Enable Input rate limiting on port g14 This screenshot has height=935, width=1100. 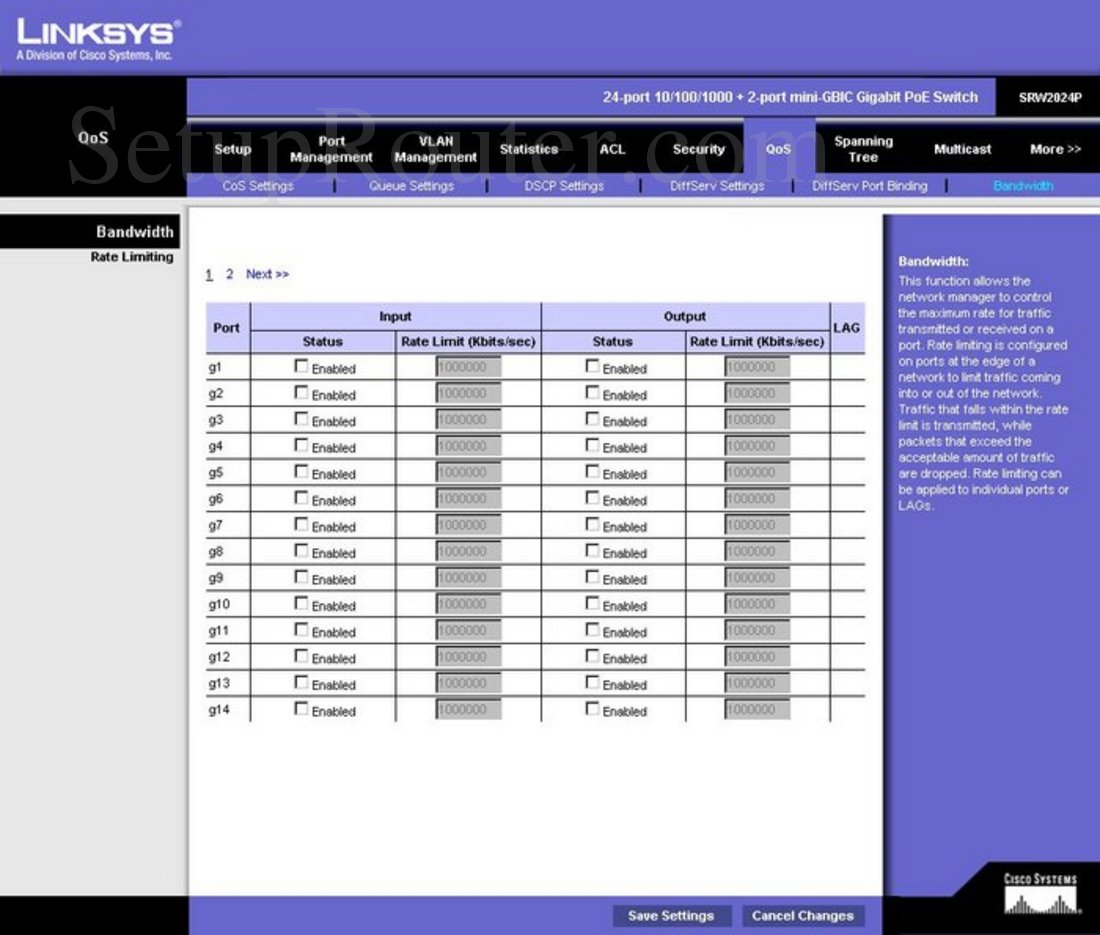[301, 705]
